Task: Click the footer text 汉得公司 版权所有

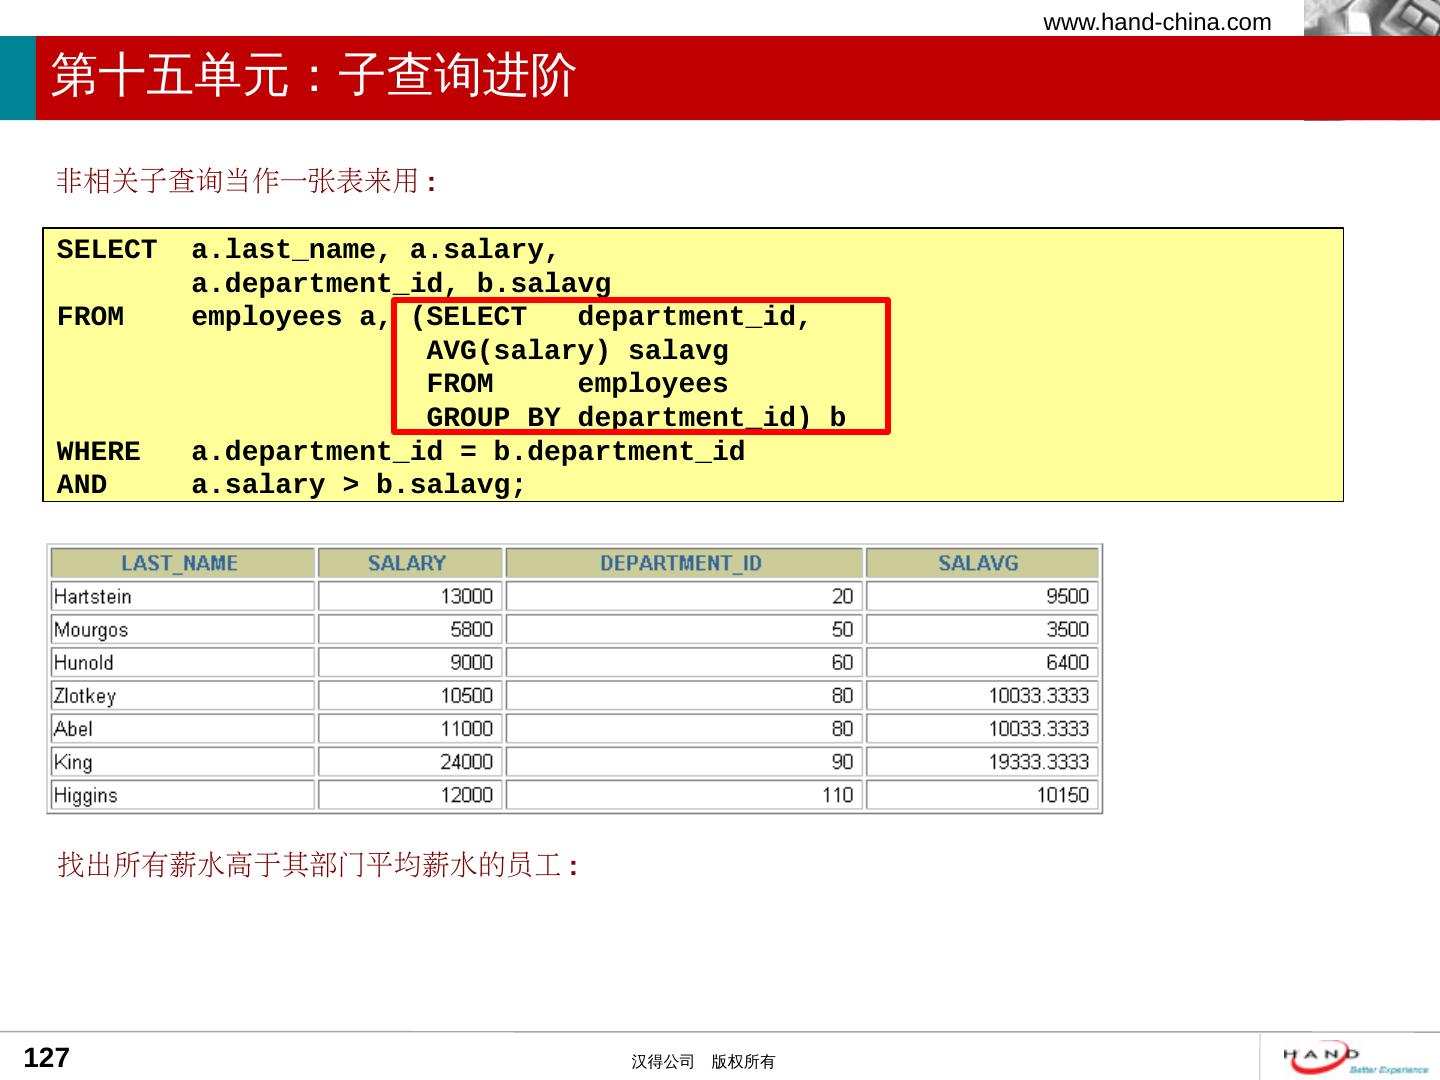Action: 703,1062
